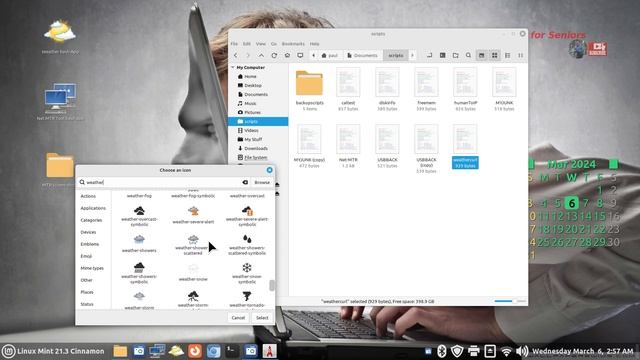Switch to list view

point(507,56)
